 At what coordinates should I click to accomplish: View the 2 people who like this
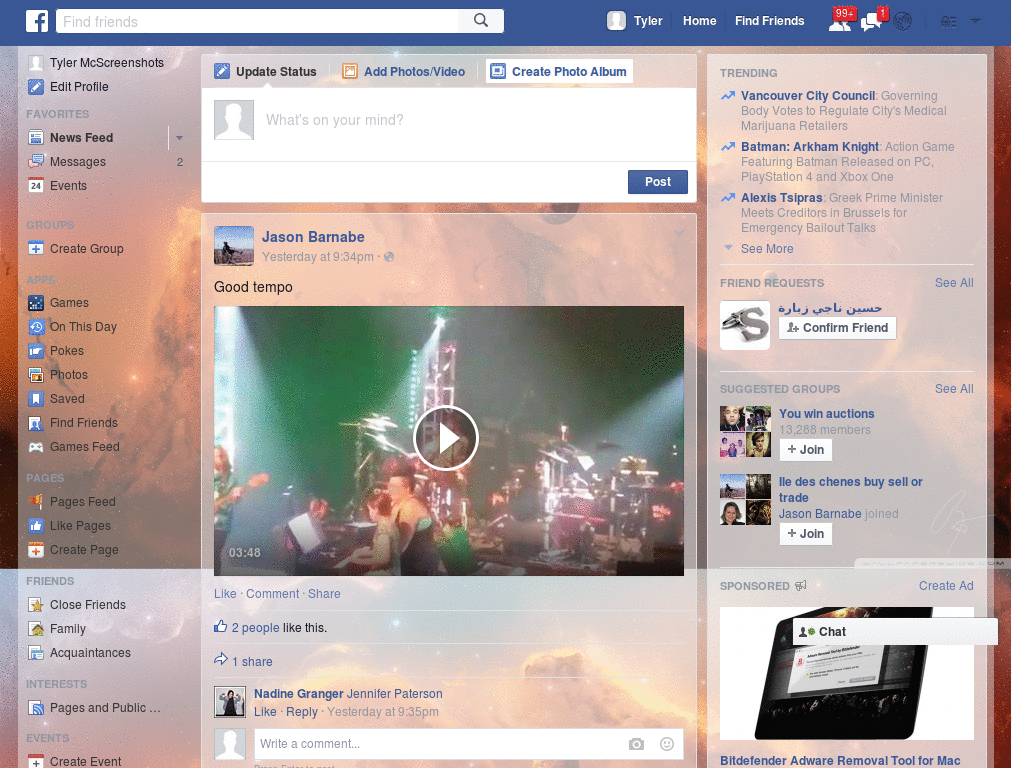click(255, 628)
